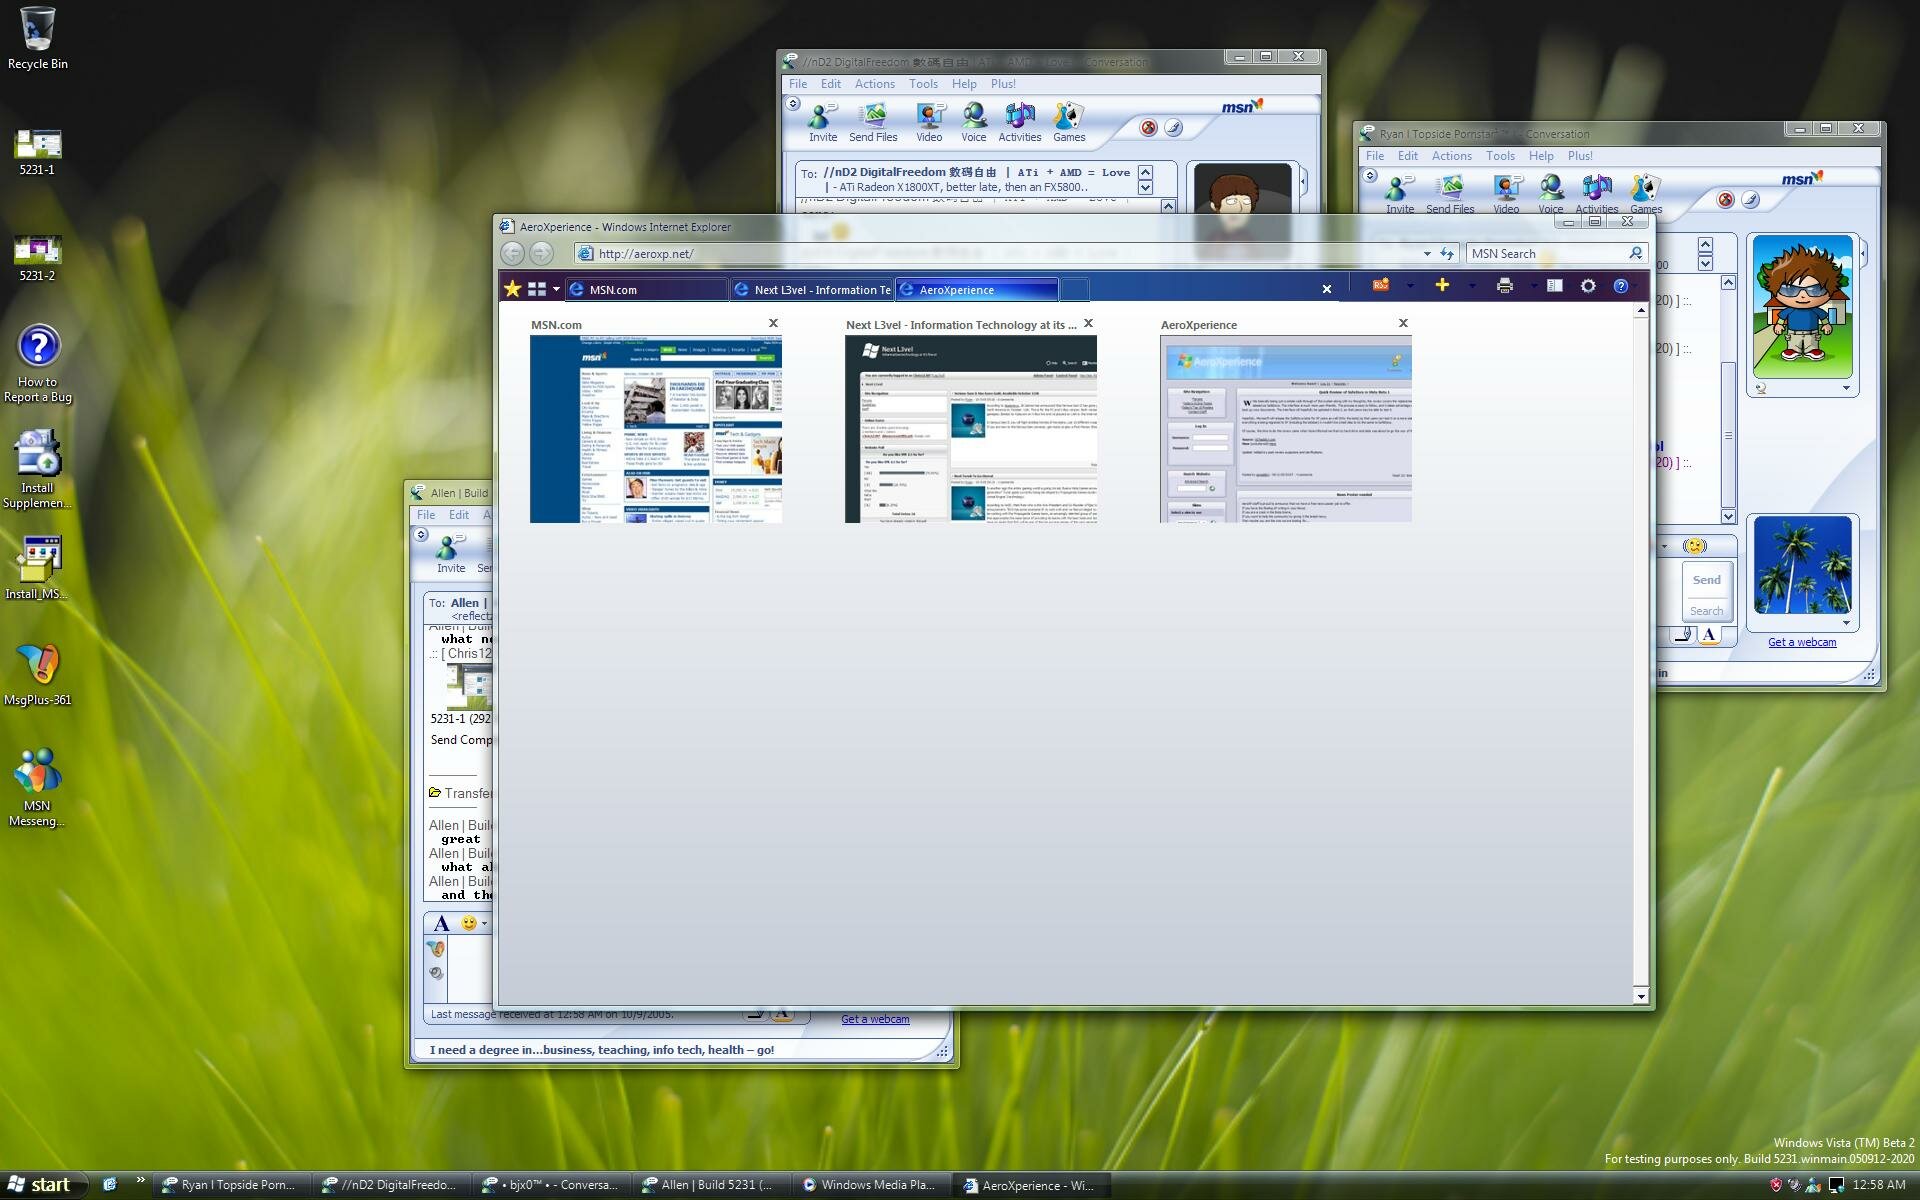Click color scheme paintbrush icon in Ryan window
Image resolution: width=1920 pixels, height=1200 pixels.
(1750, 200)
